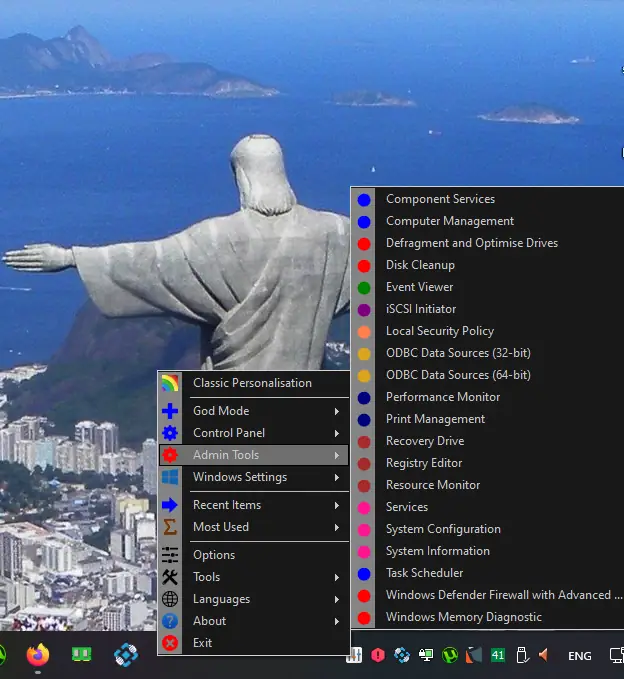624x679 pixels.
Task: Click the ENG language indicator
Action: 579,656
